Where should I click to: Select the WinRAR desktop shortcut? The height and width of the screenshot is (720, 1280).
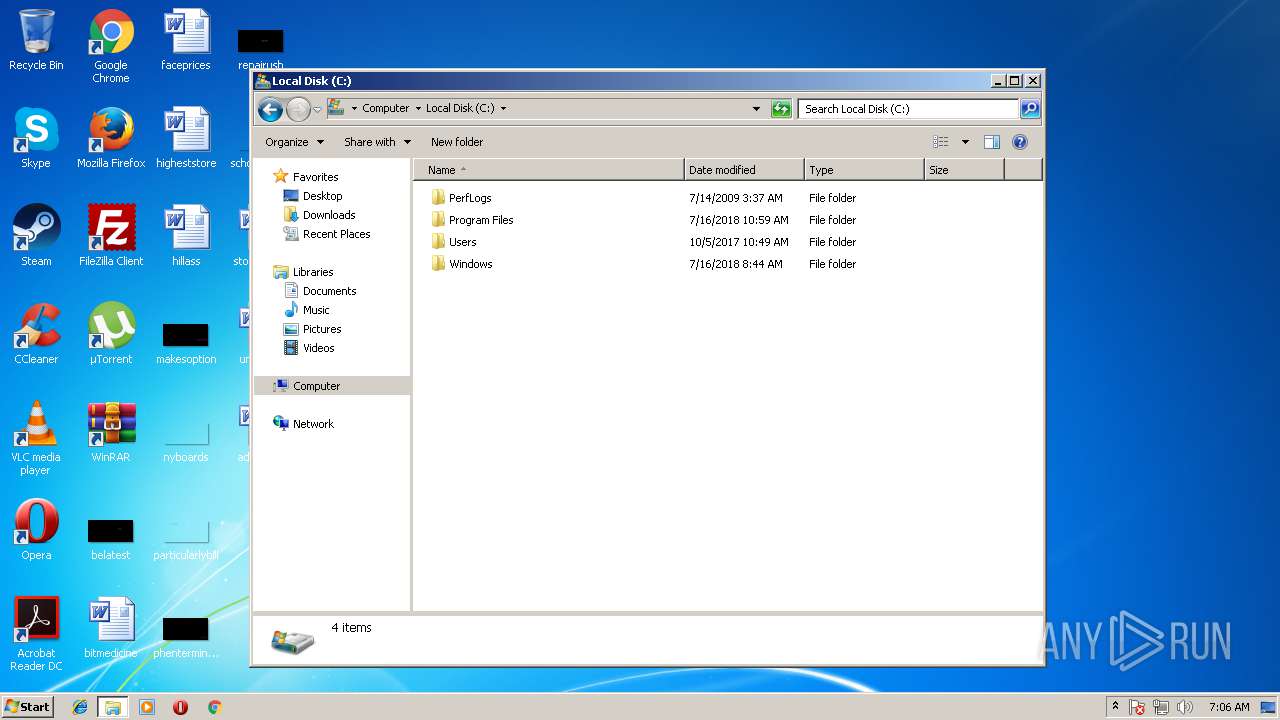111,433
